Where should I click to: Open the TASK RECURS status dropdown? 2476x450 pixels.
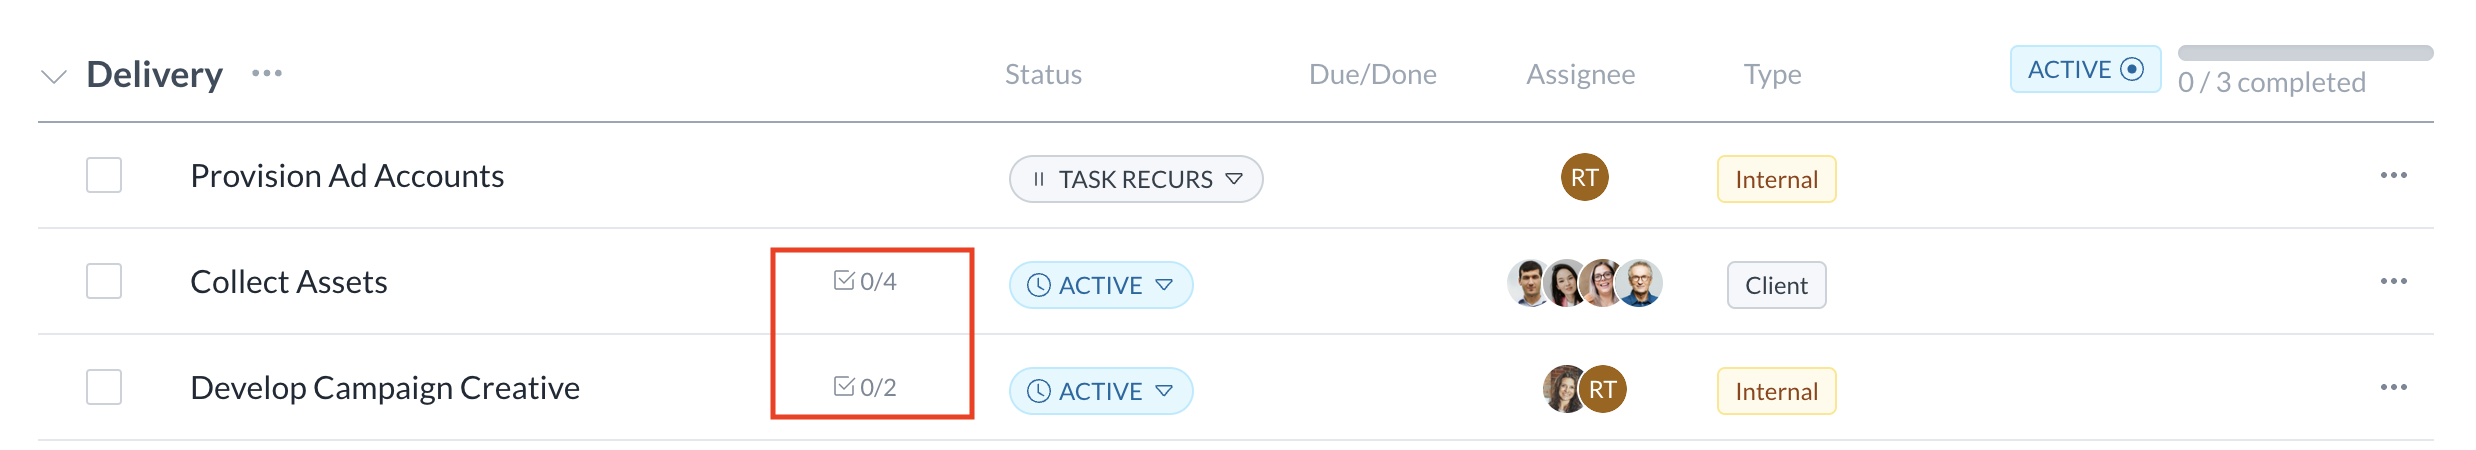click(1135, 179)
